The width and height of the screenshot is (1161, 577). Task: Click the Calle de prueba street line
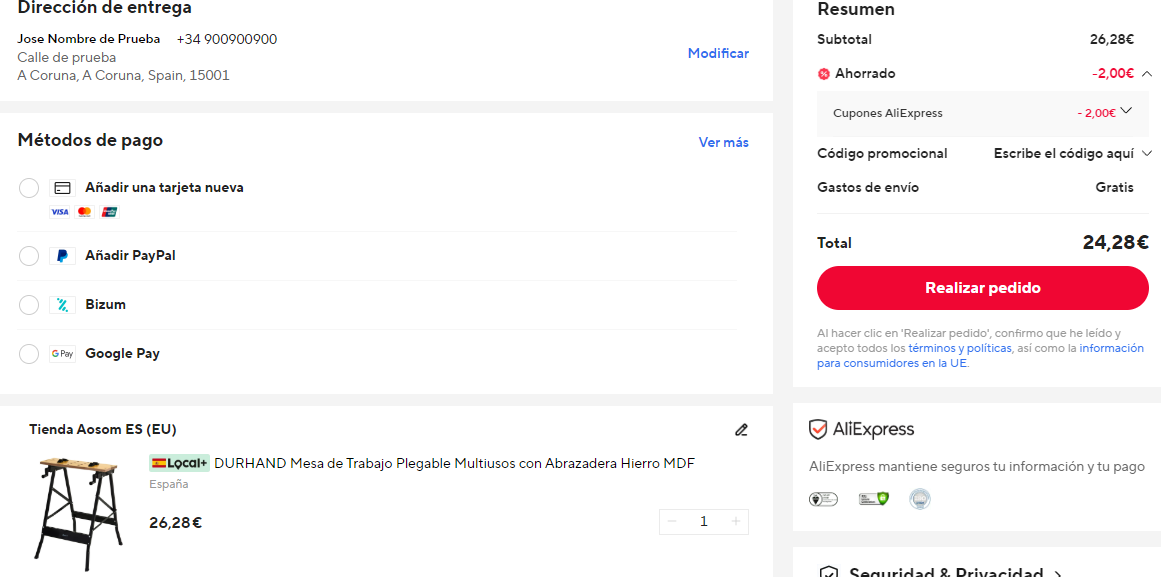(x=67, y=57)
